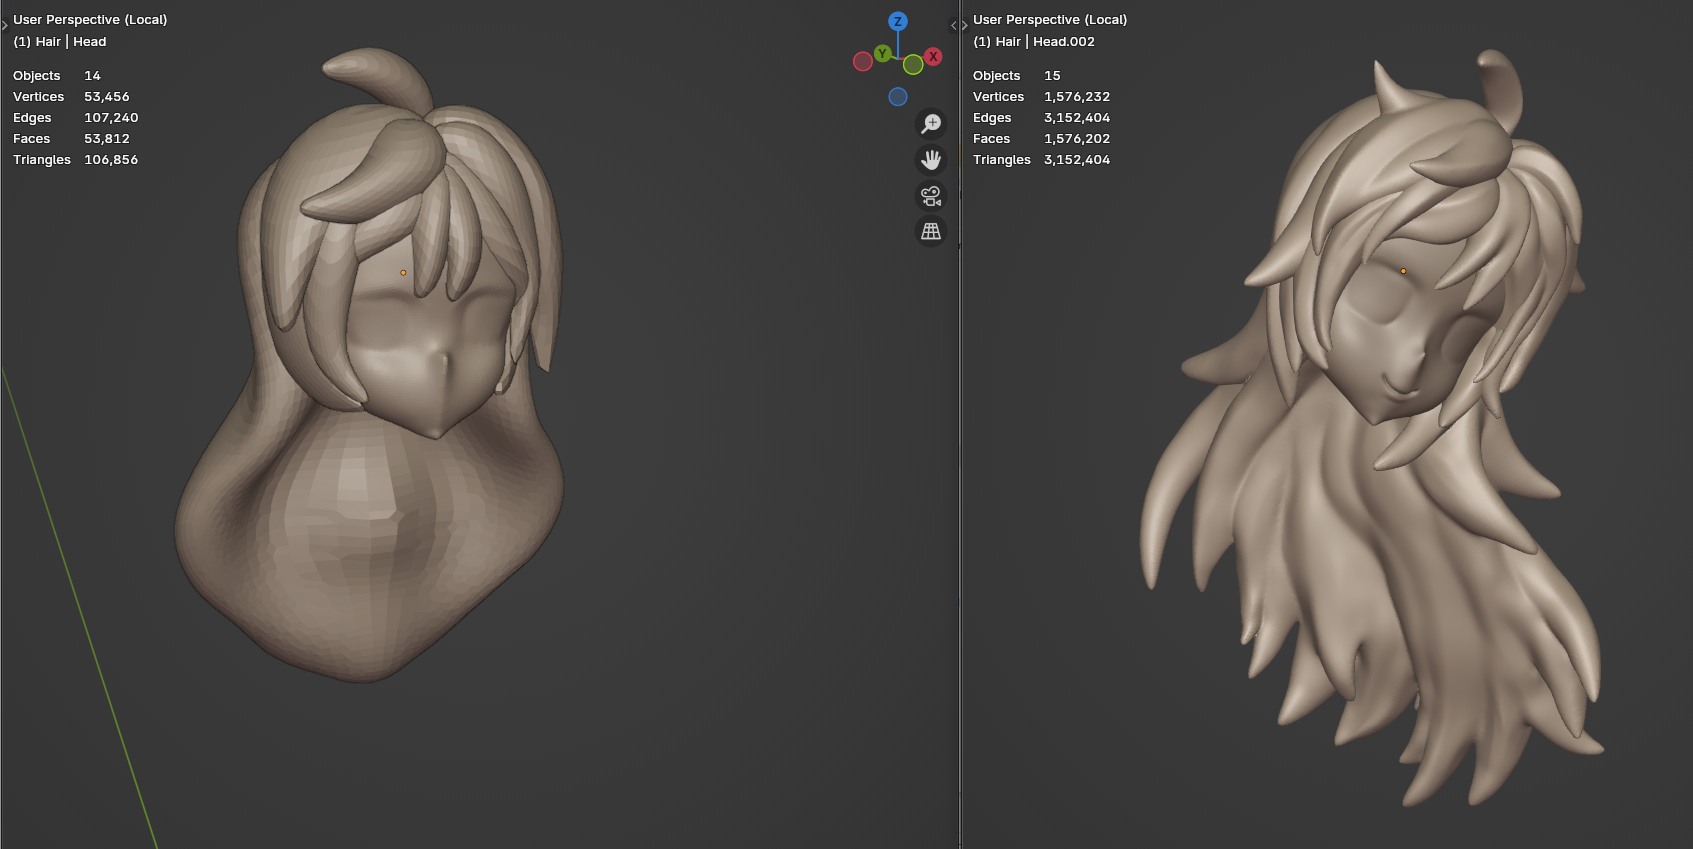Click the unlabeled red negative X axis circle

click(863, 62)
